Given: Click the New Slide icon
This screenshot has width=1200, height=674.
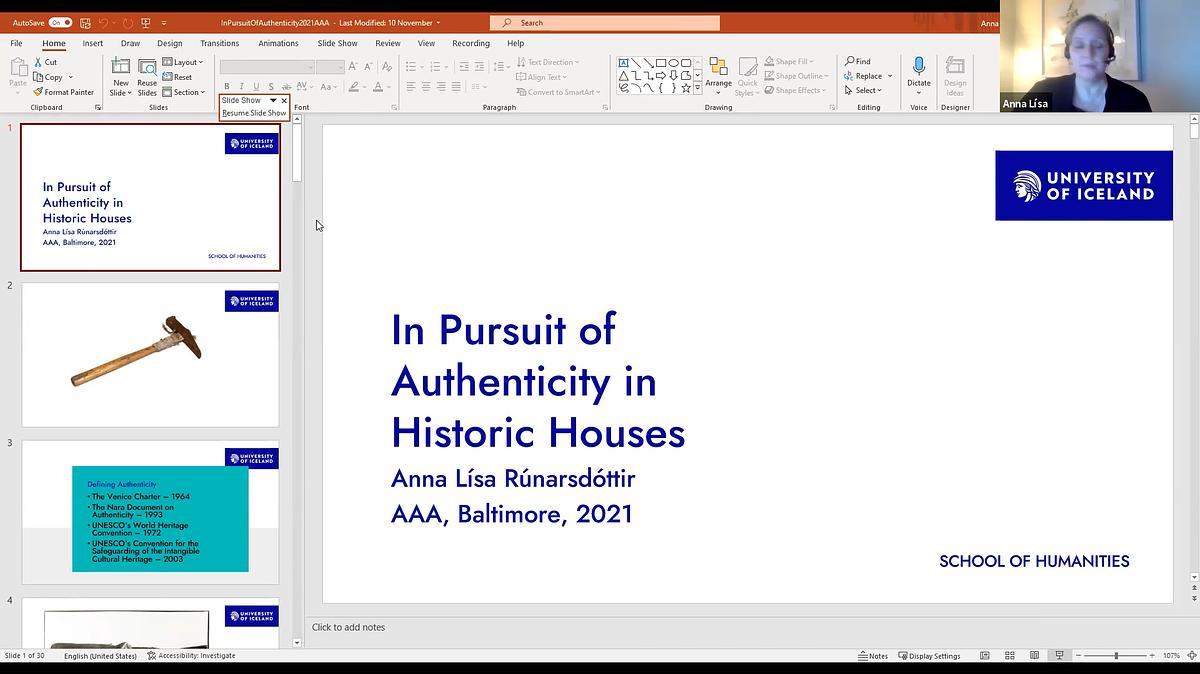Looking at the screenshot, I should coord(121,66).
